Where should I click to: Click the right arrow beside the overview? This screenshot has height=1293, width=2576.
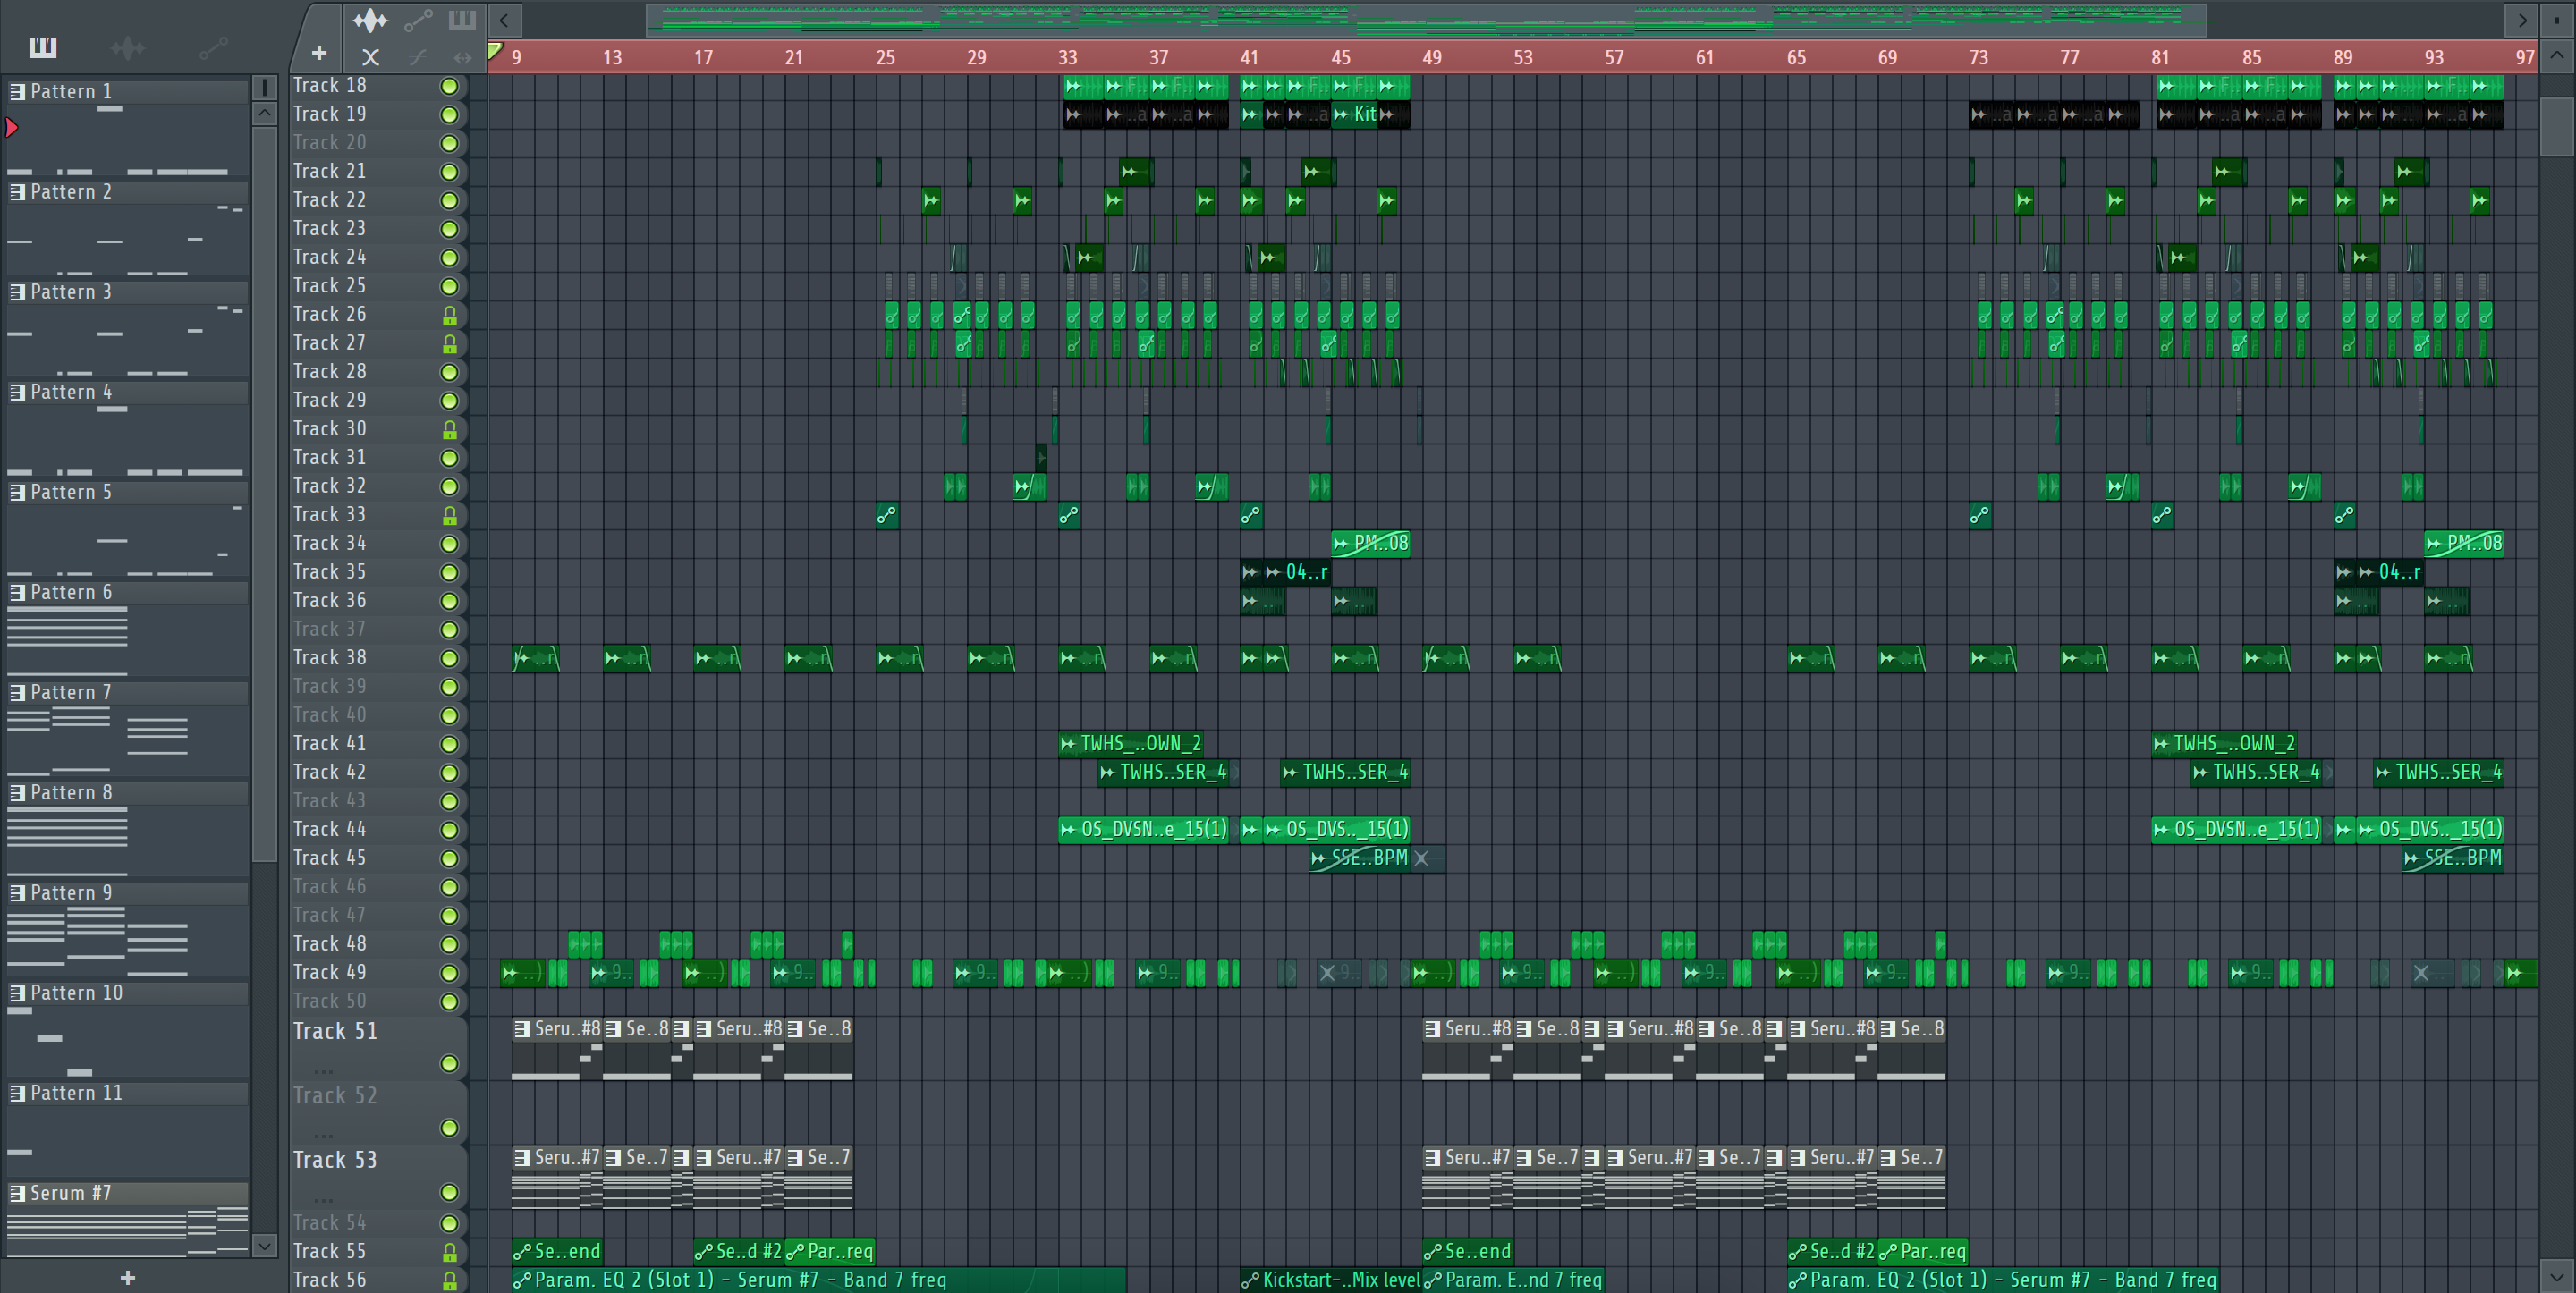(x=2522, y=20)
